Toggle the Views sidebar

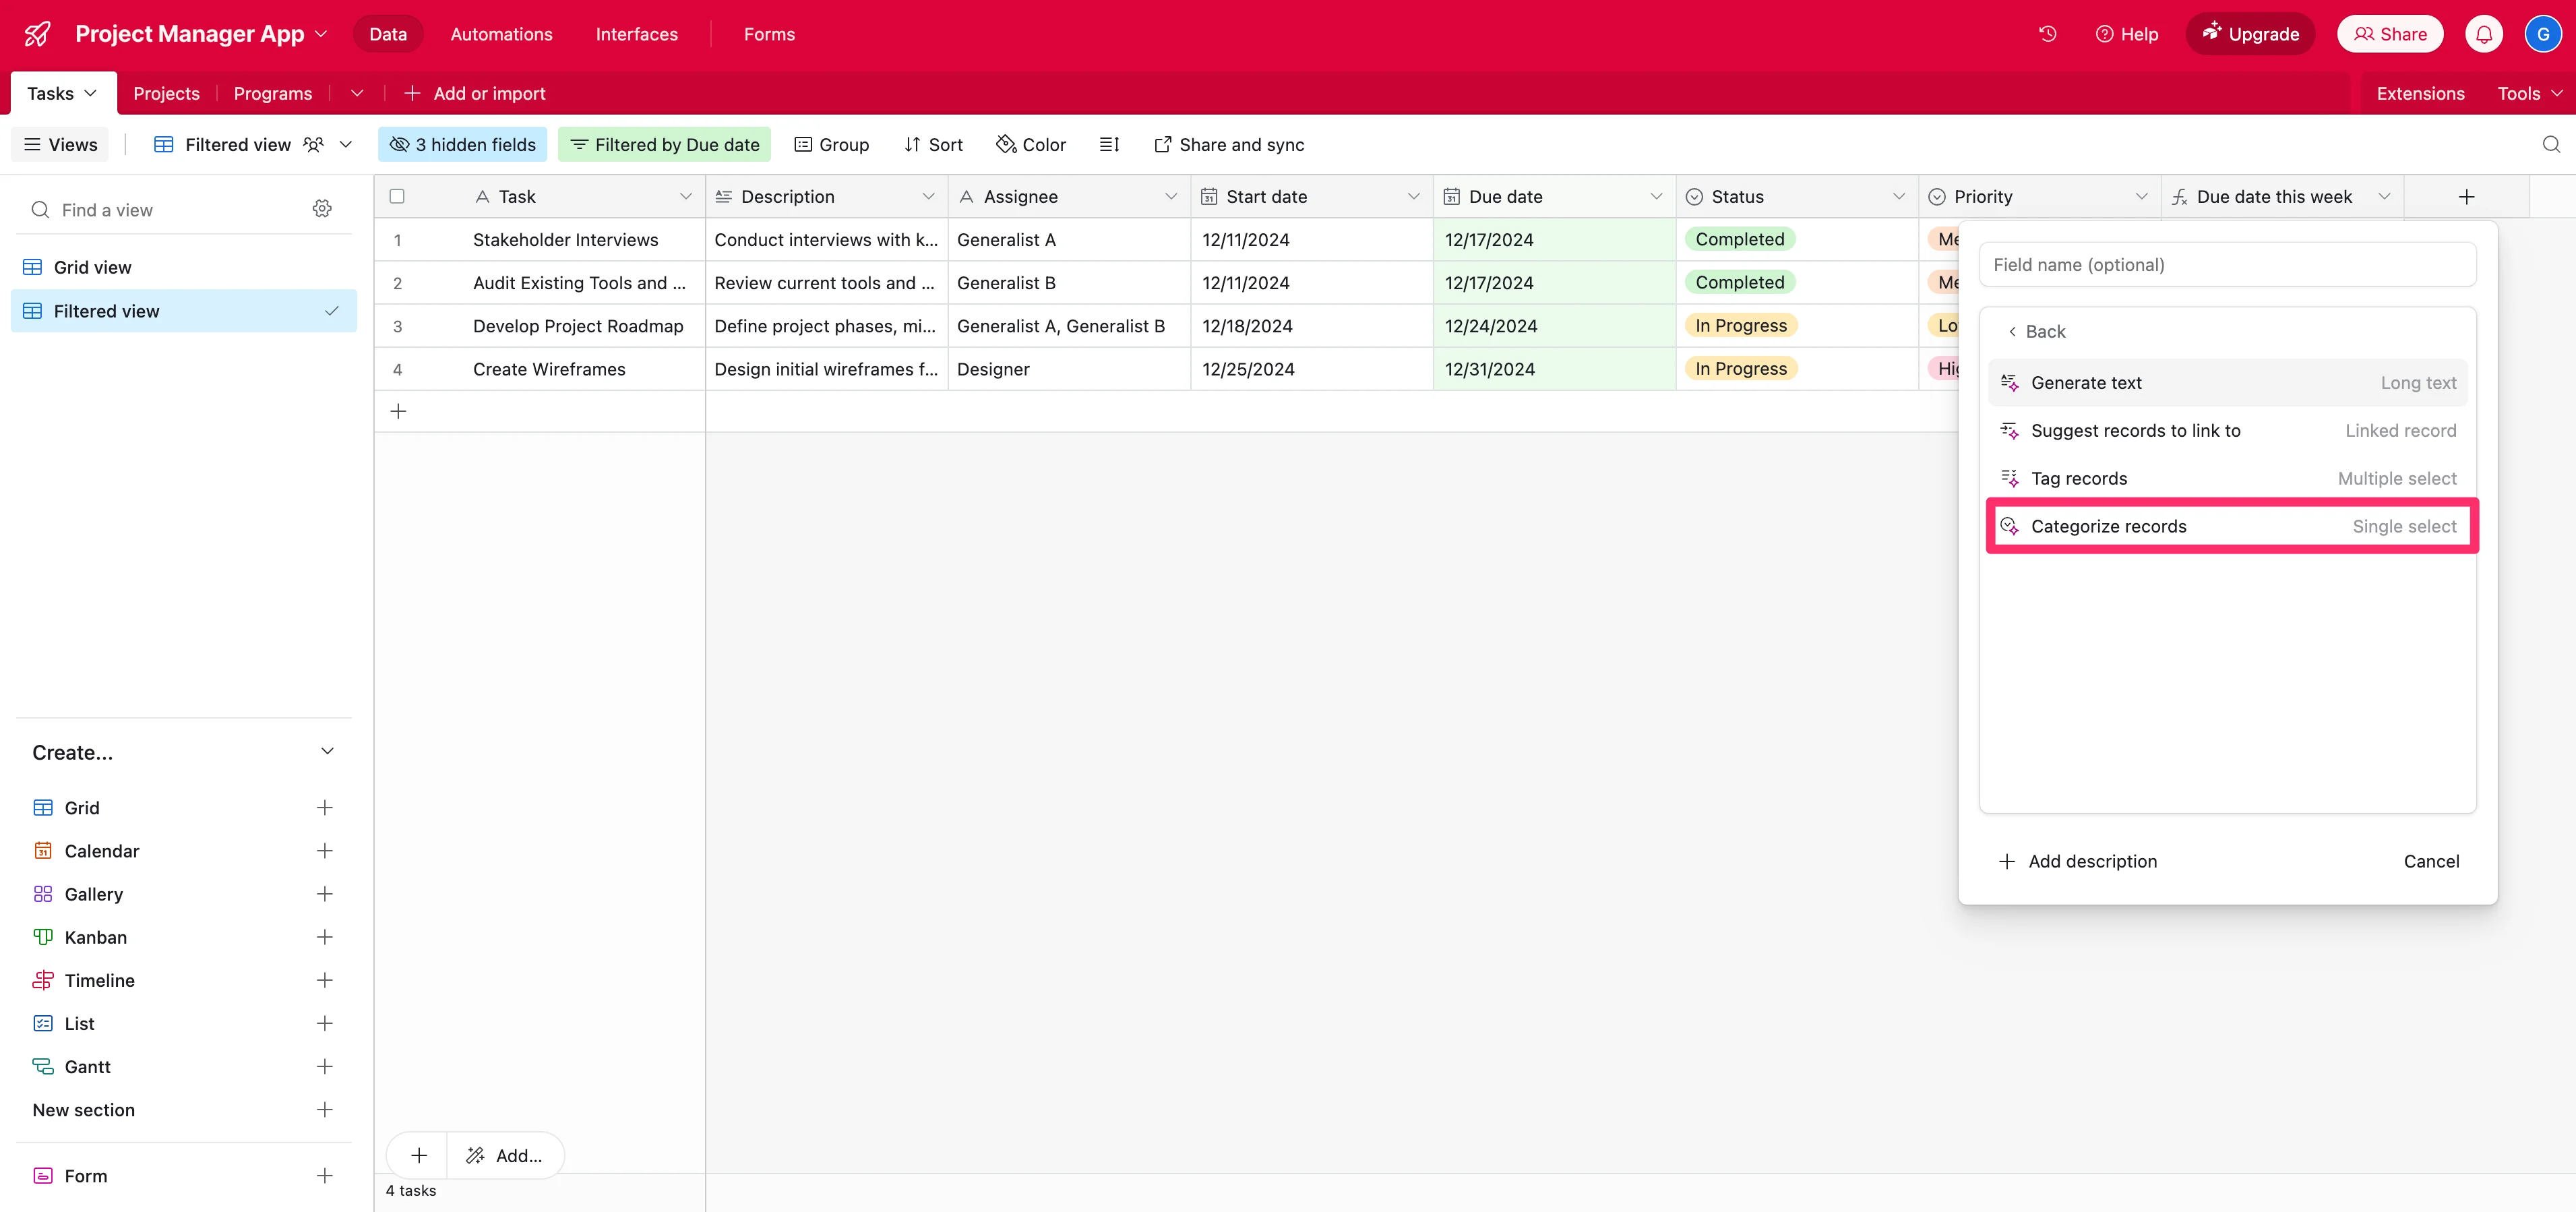[x=60, y=145]
